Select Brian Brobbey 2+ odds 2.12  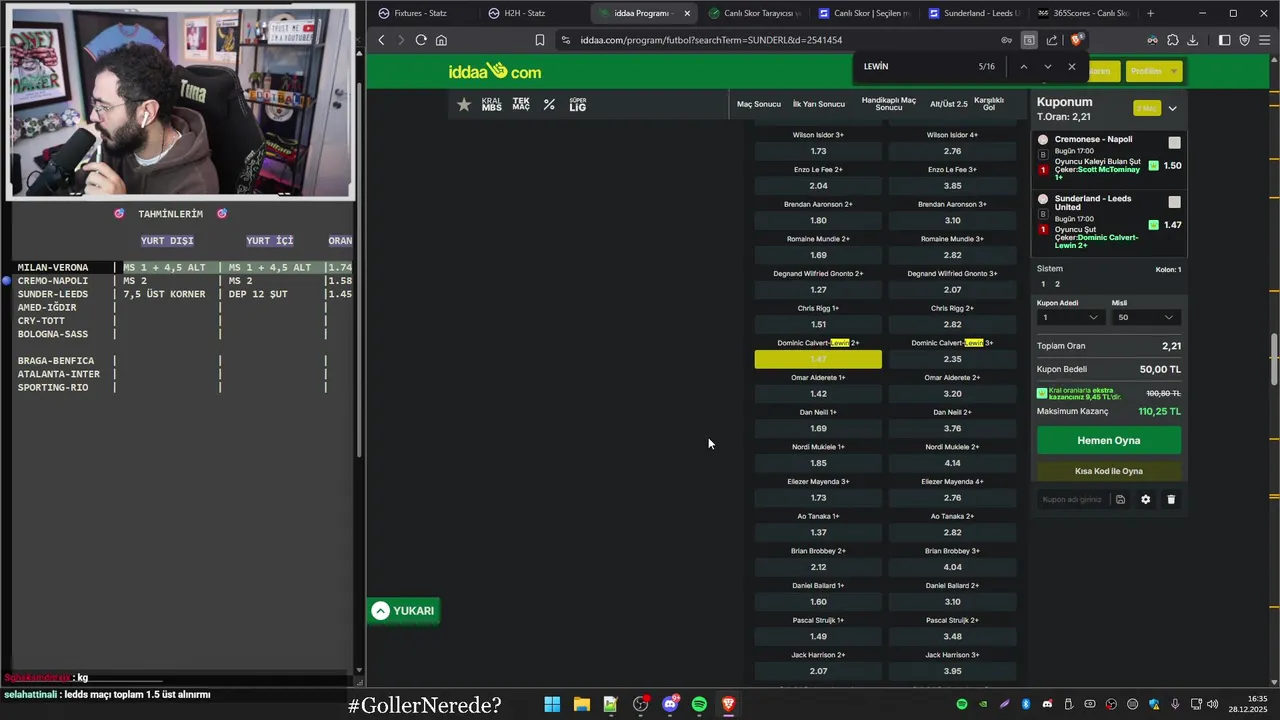pyautogui.click(x=818, y=567)
